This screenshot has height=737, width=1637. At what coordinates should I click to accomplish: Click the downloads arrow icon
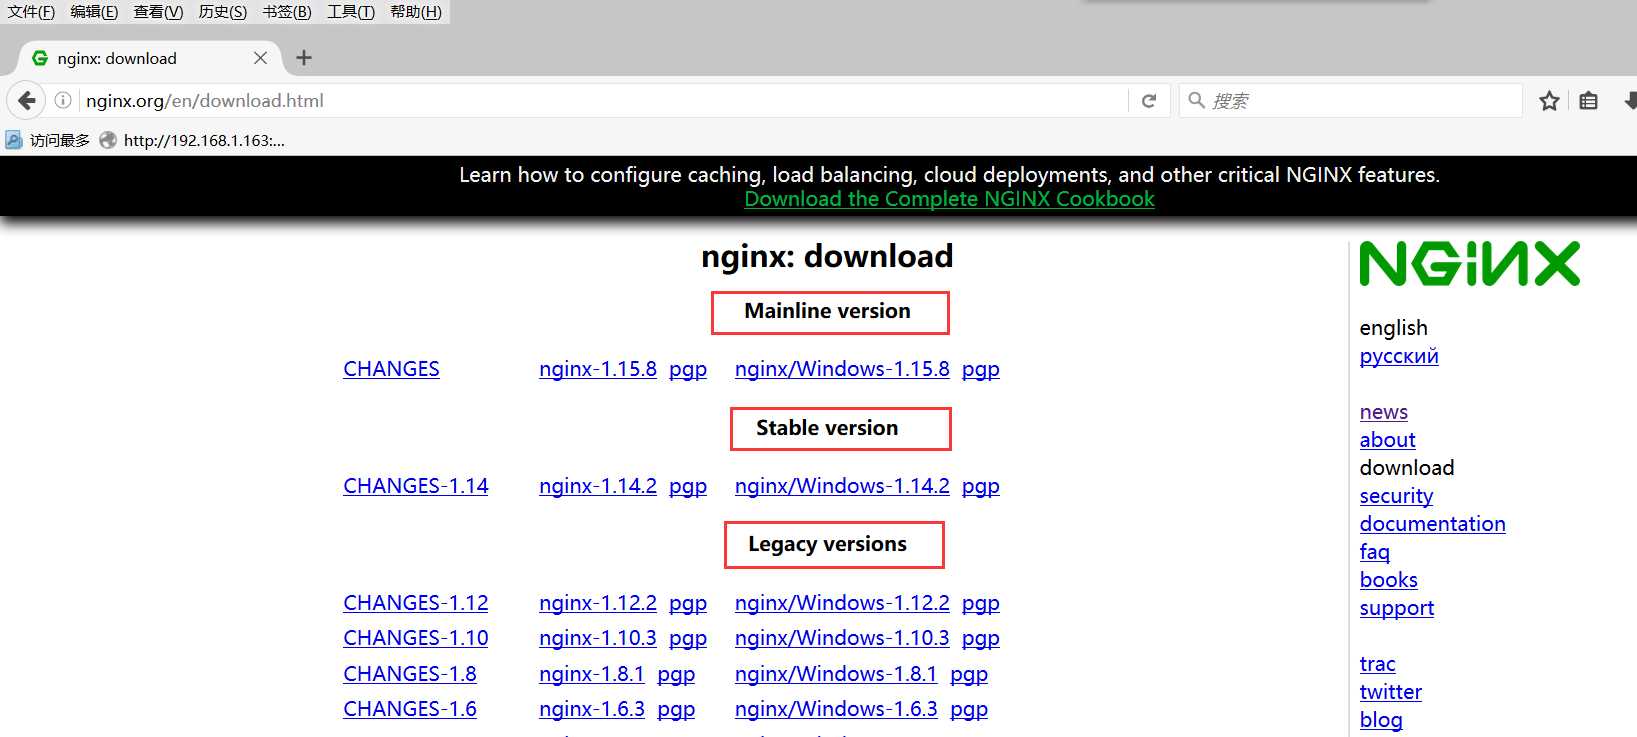(x=1630, y=100)
